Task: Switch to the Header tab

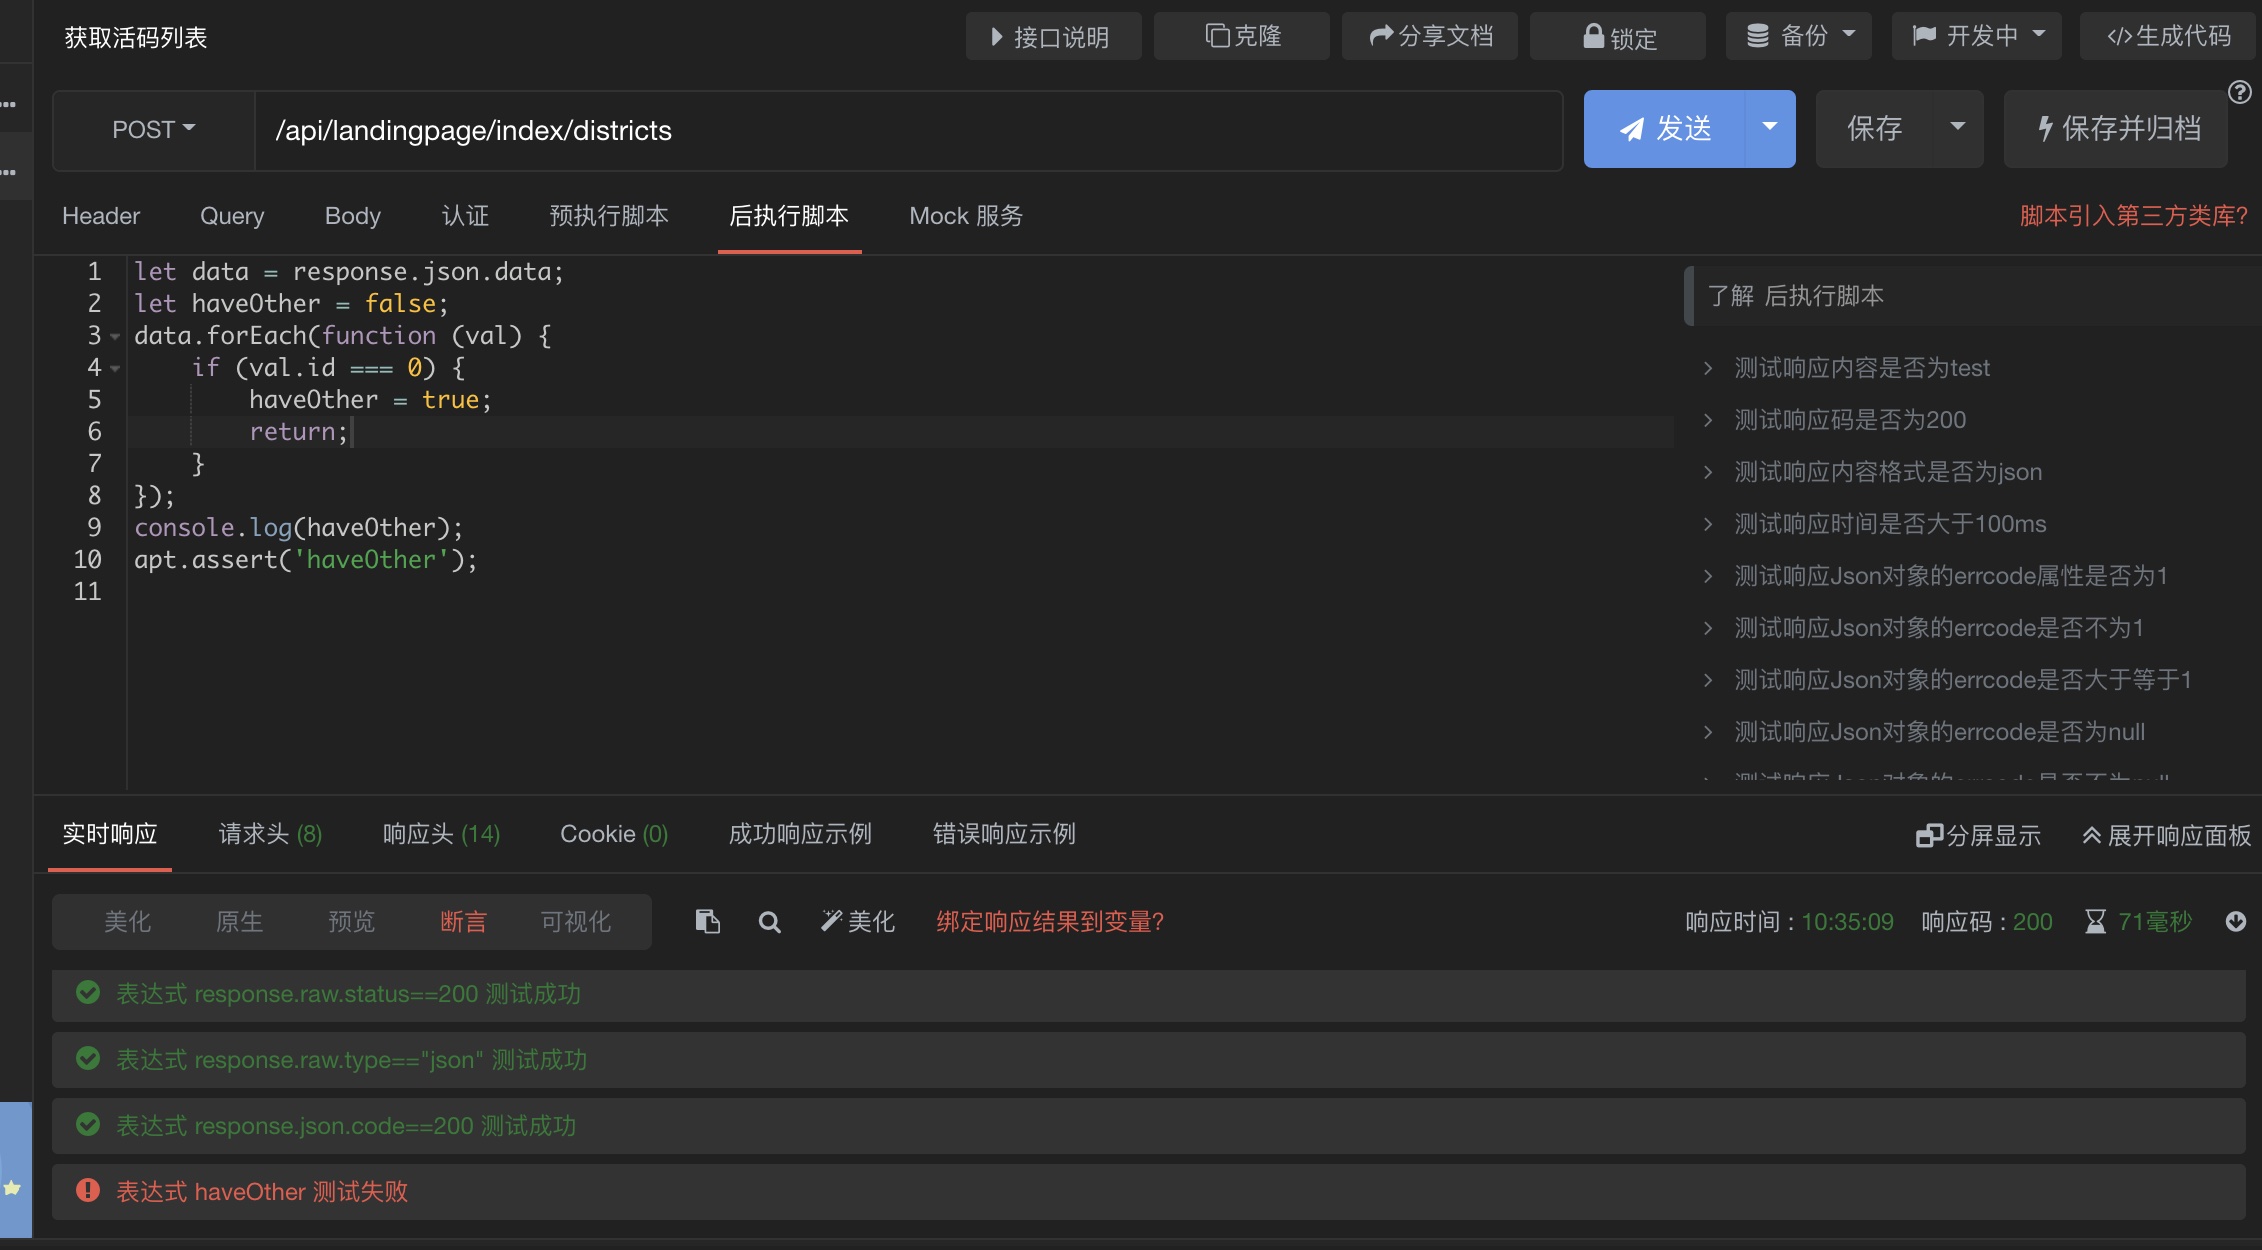Action: 101,216
